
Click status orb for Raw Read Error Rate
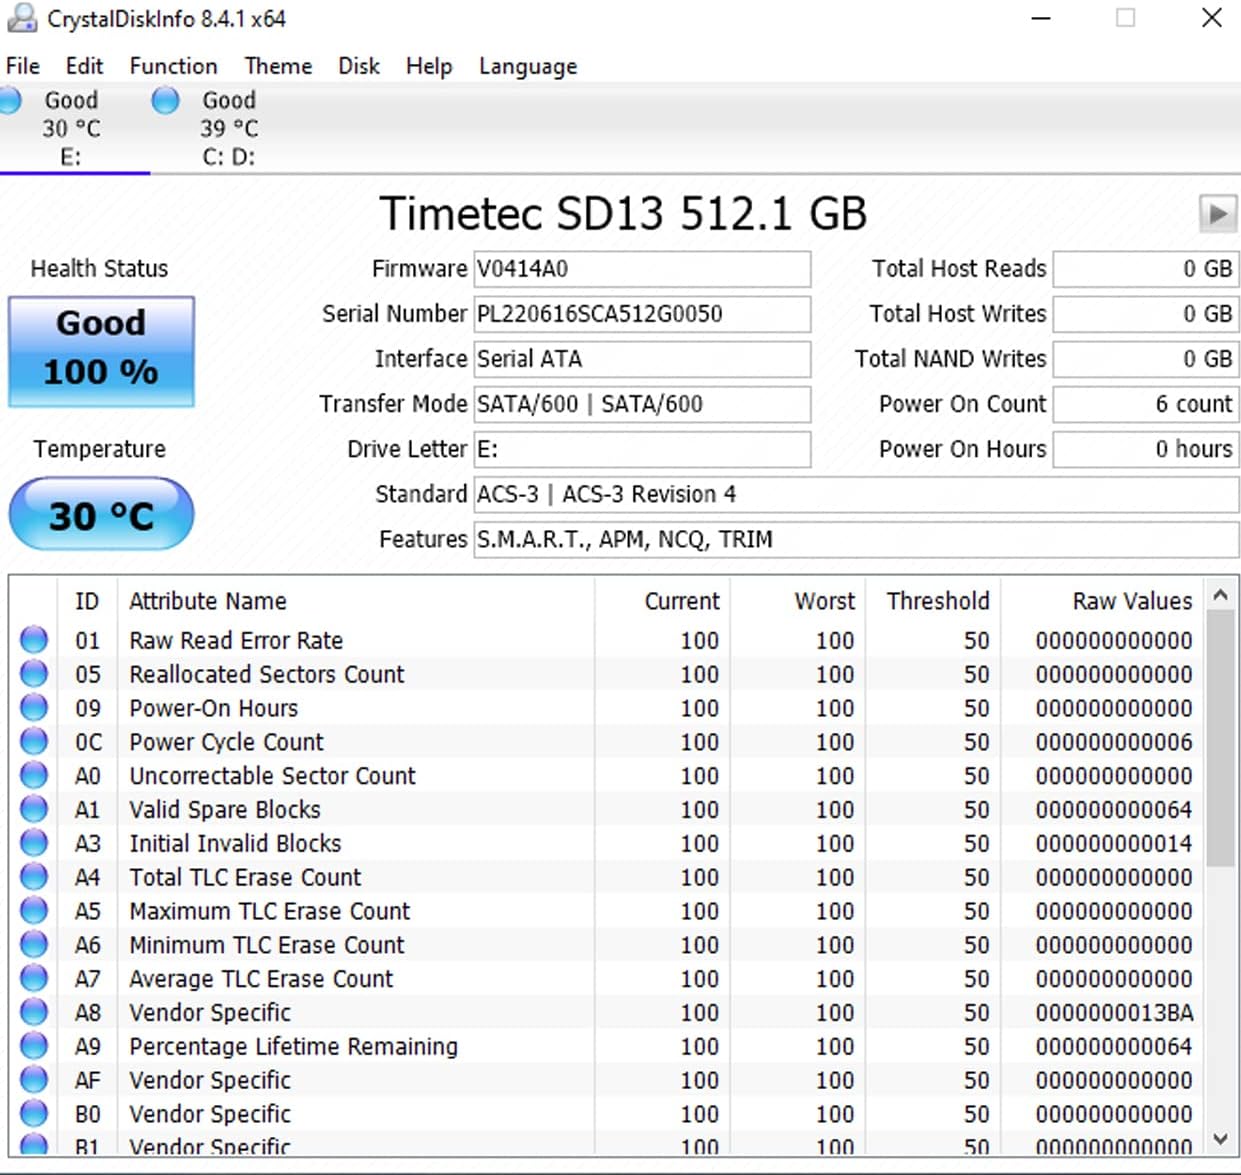[34, 640]
